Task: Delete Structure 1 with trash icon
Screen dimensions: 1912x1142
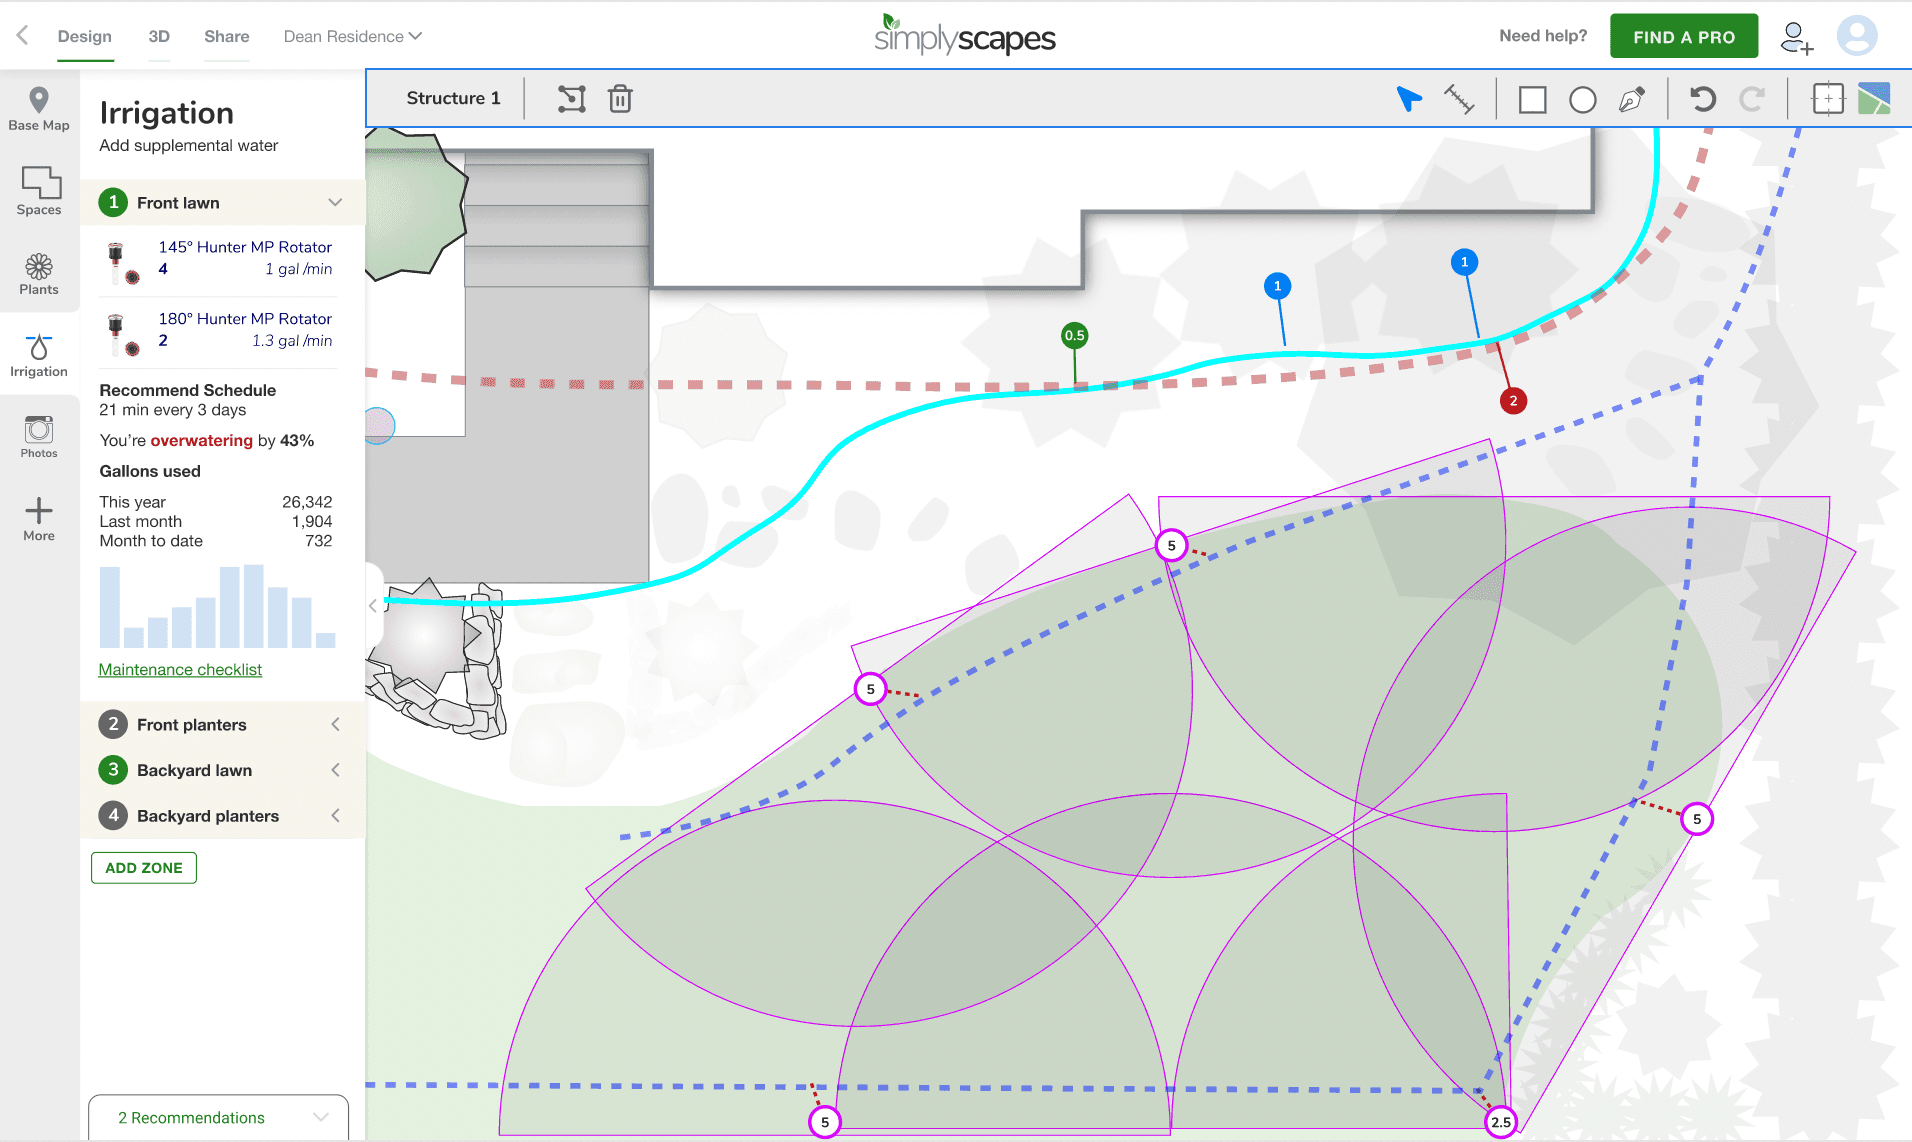Action: 620,99
